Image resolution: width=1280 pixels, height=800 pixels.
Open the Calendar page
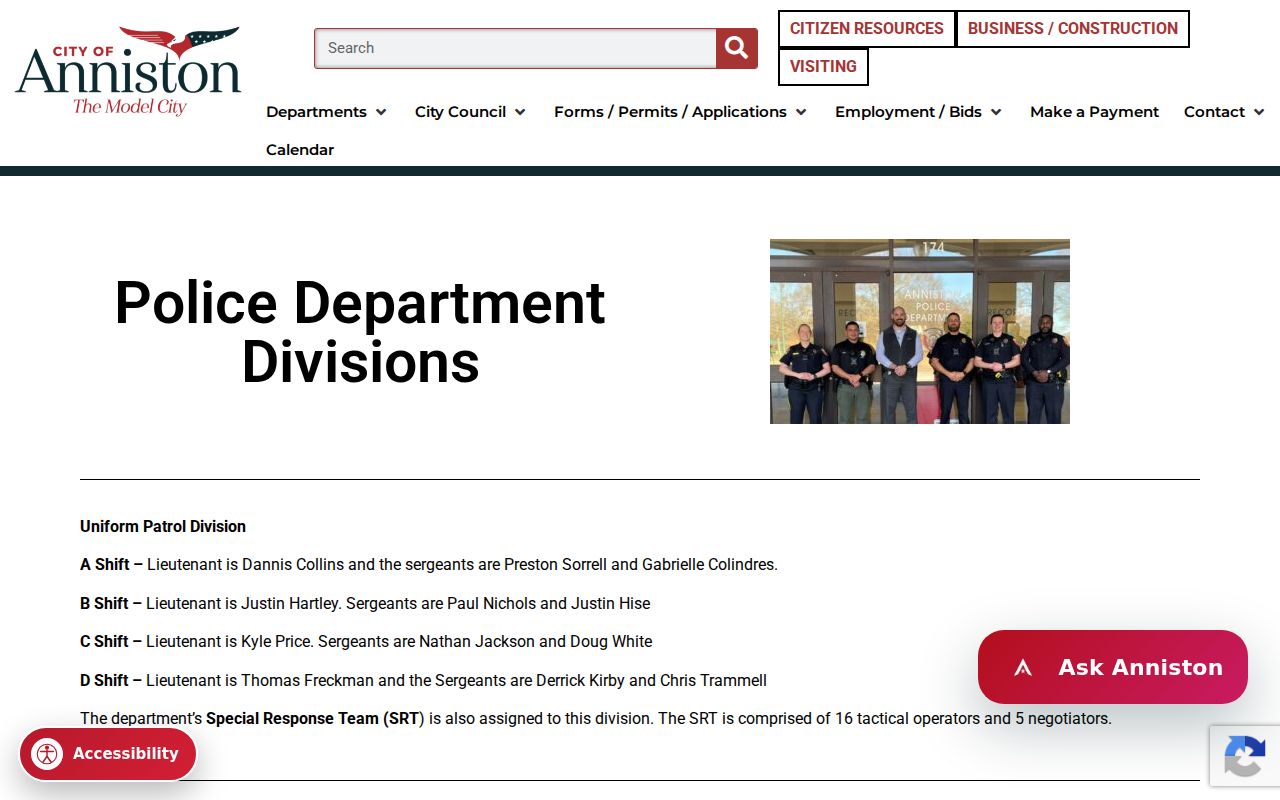(x=300, y=150)
